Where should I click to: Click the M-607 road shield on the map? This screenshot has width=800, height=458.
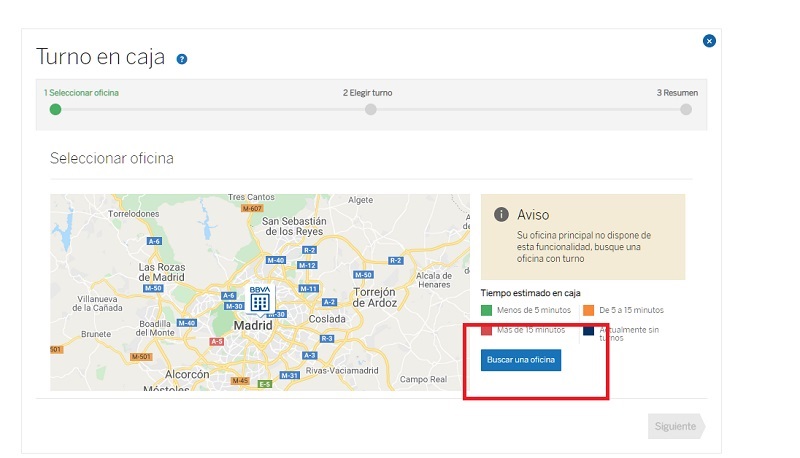[x=252, y=209]
